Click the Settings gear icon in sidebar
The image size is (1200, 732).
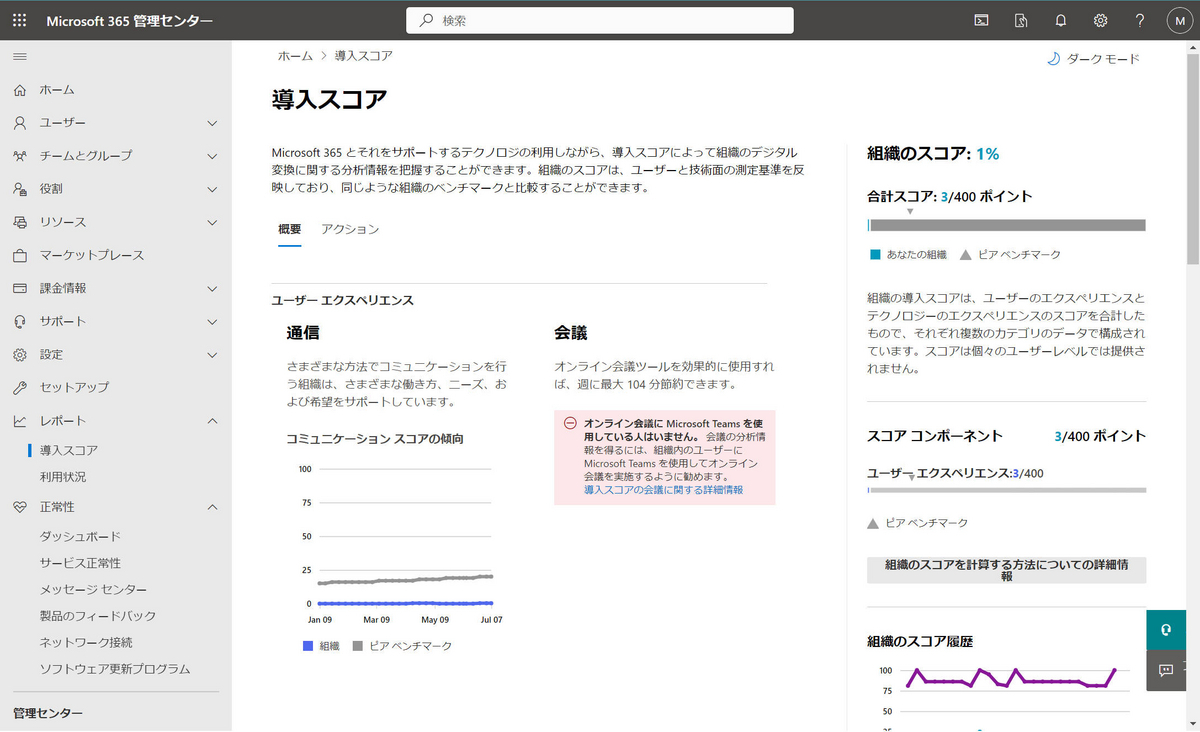[20, 355]
